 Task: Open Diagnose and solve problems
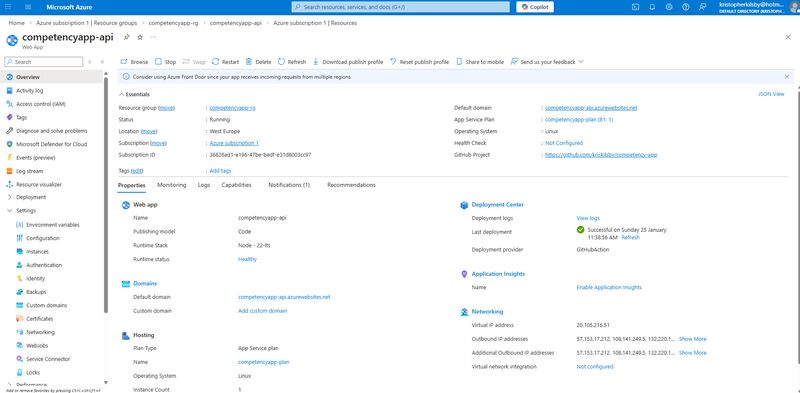click(51, 131)
